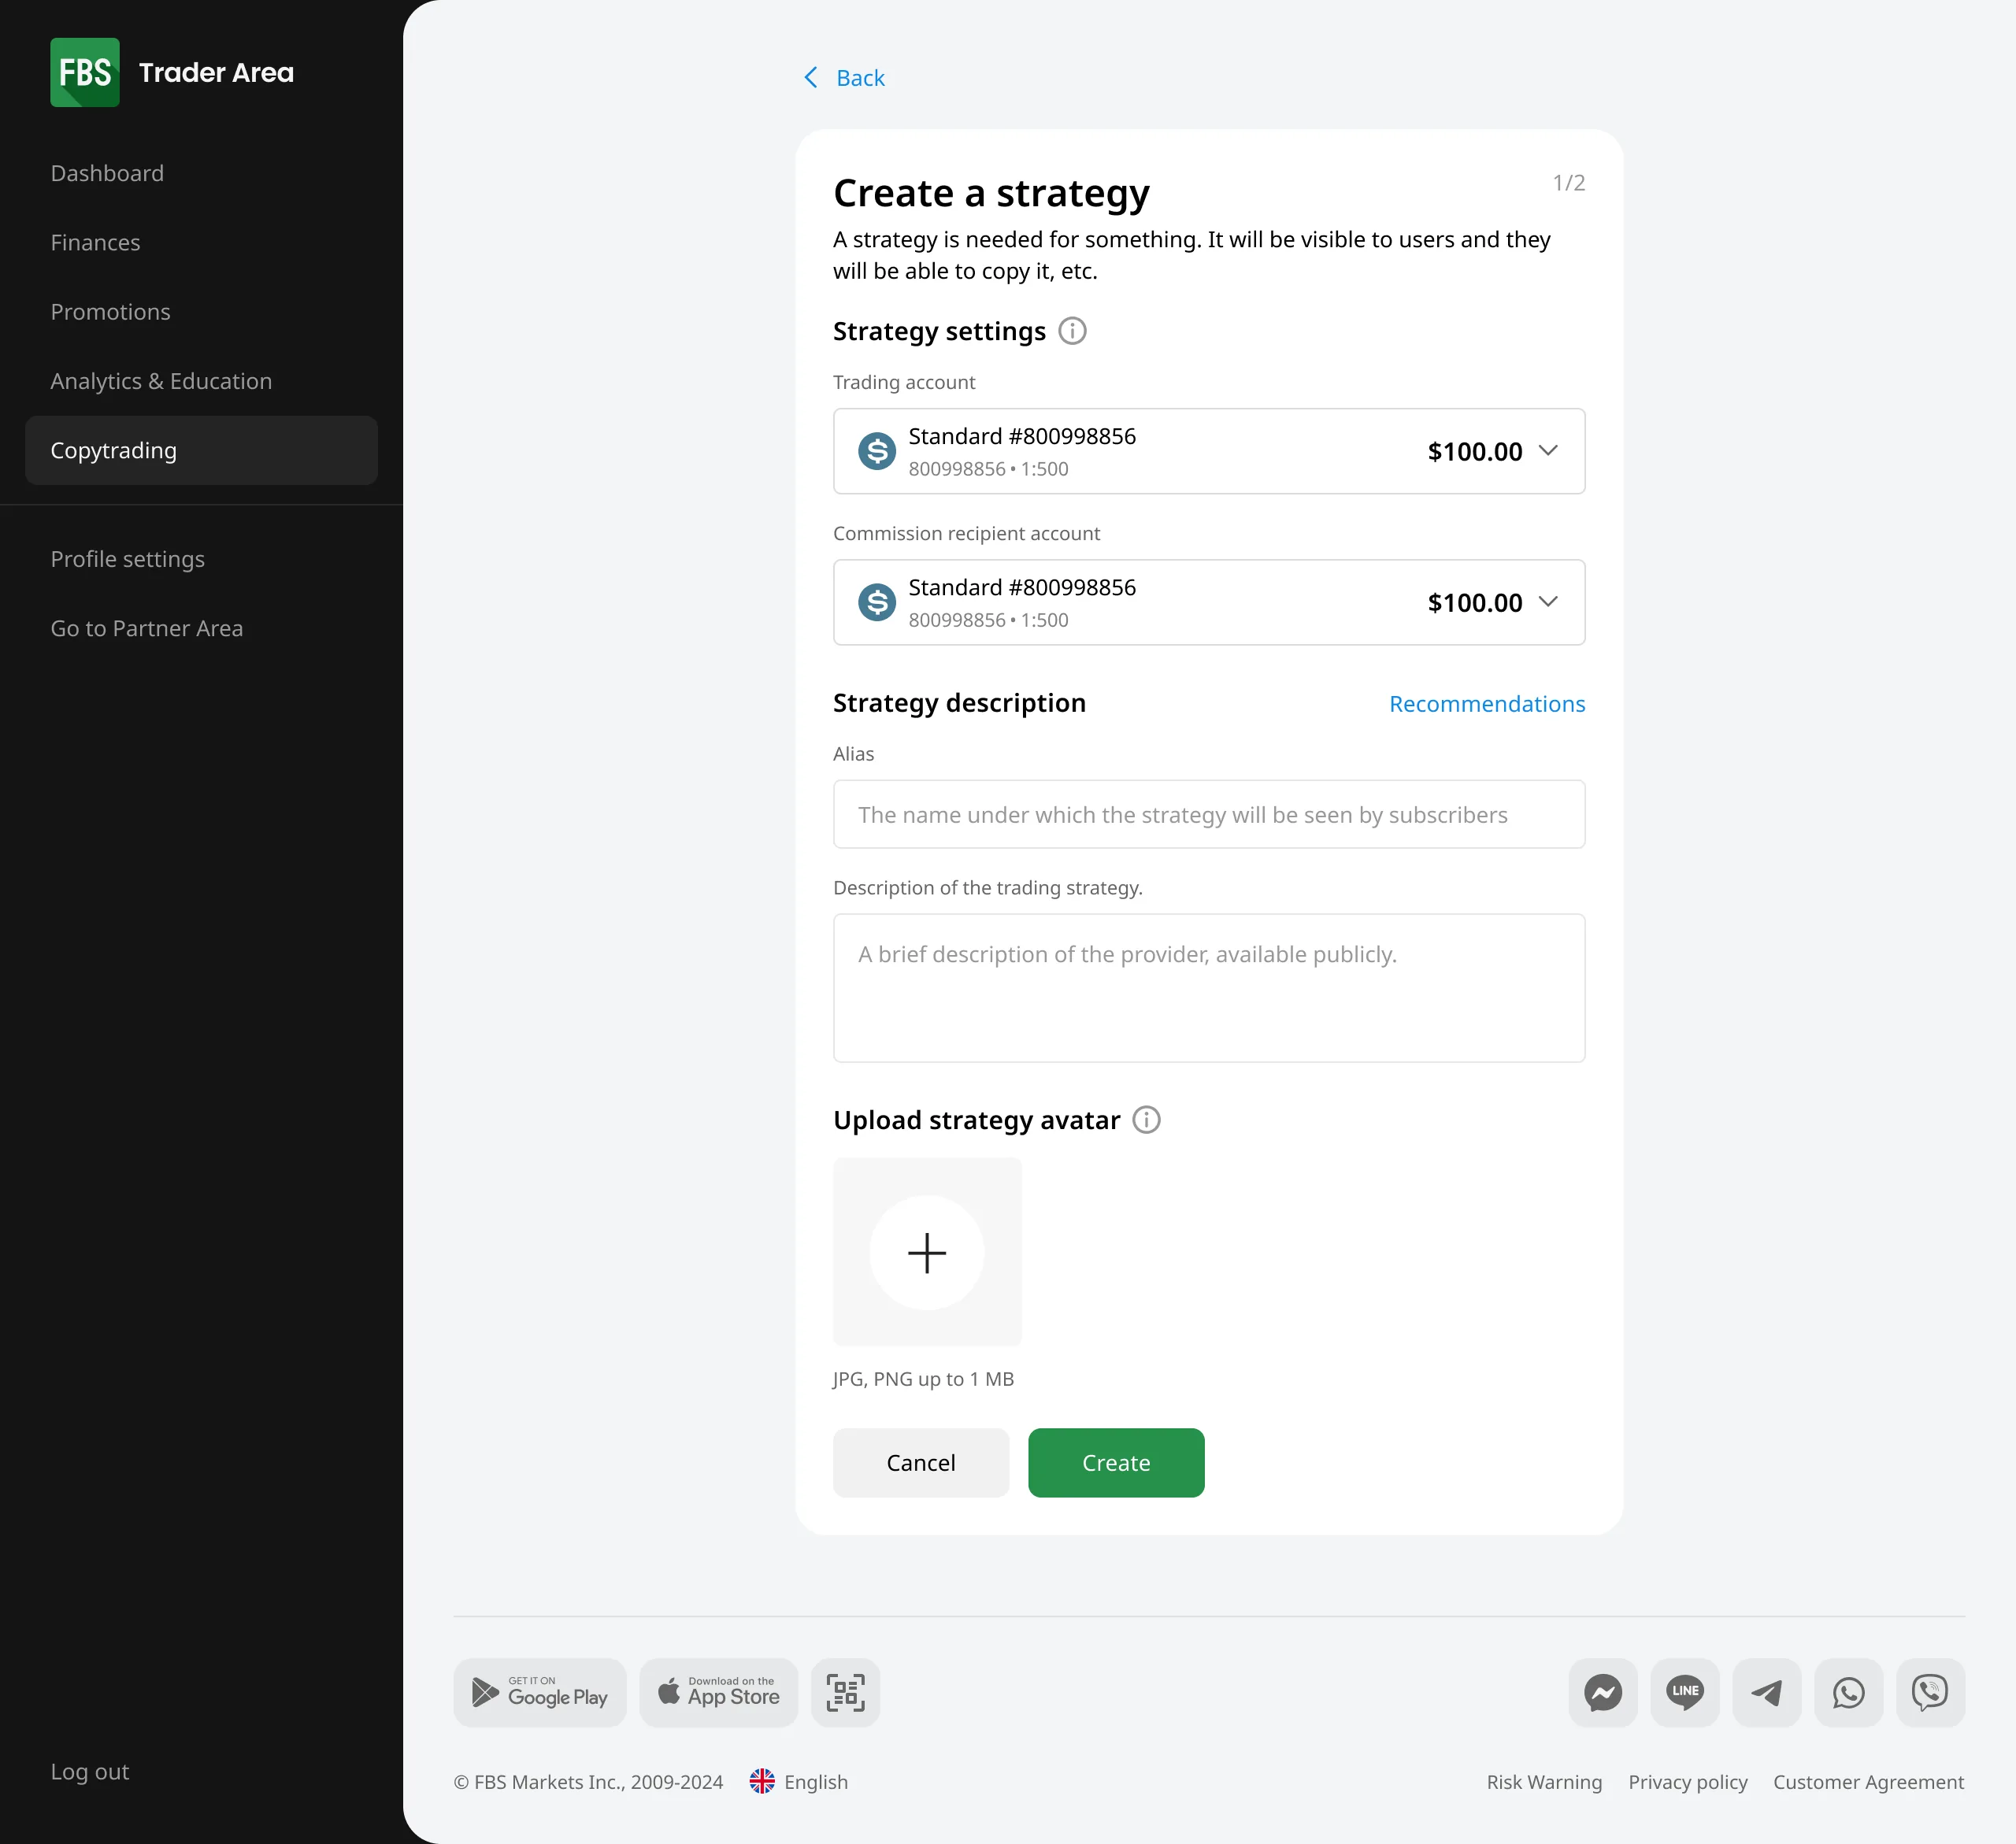Open the Viber contact icon
This screenshot has height=1844, width=2016.
point(1930,1692)
